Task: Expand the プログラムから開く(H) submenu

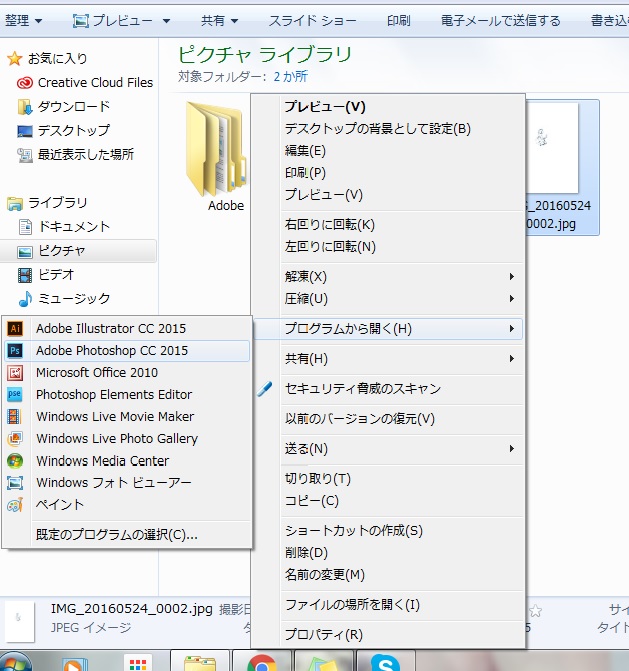Action: tap(512, 329)
